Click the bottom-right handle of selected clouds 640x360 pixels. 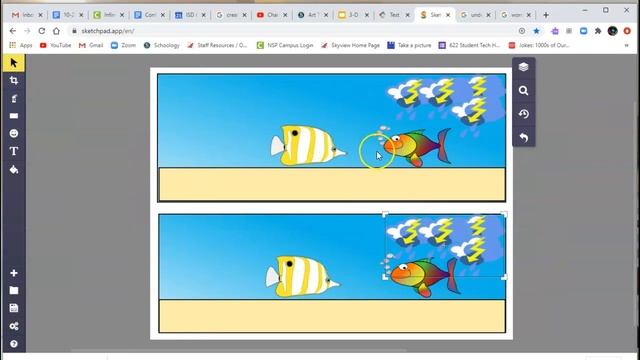pos(504,277)
